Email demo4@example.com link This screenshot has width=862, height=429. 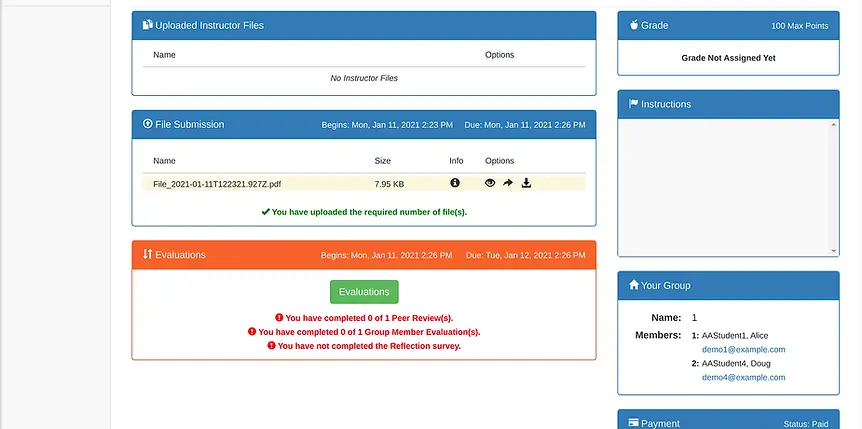coord(743,377)
